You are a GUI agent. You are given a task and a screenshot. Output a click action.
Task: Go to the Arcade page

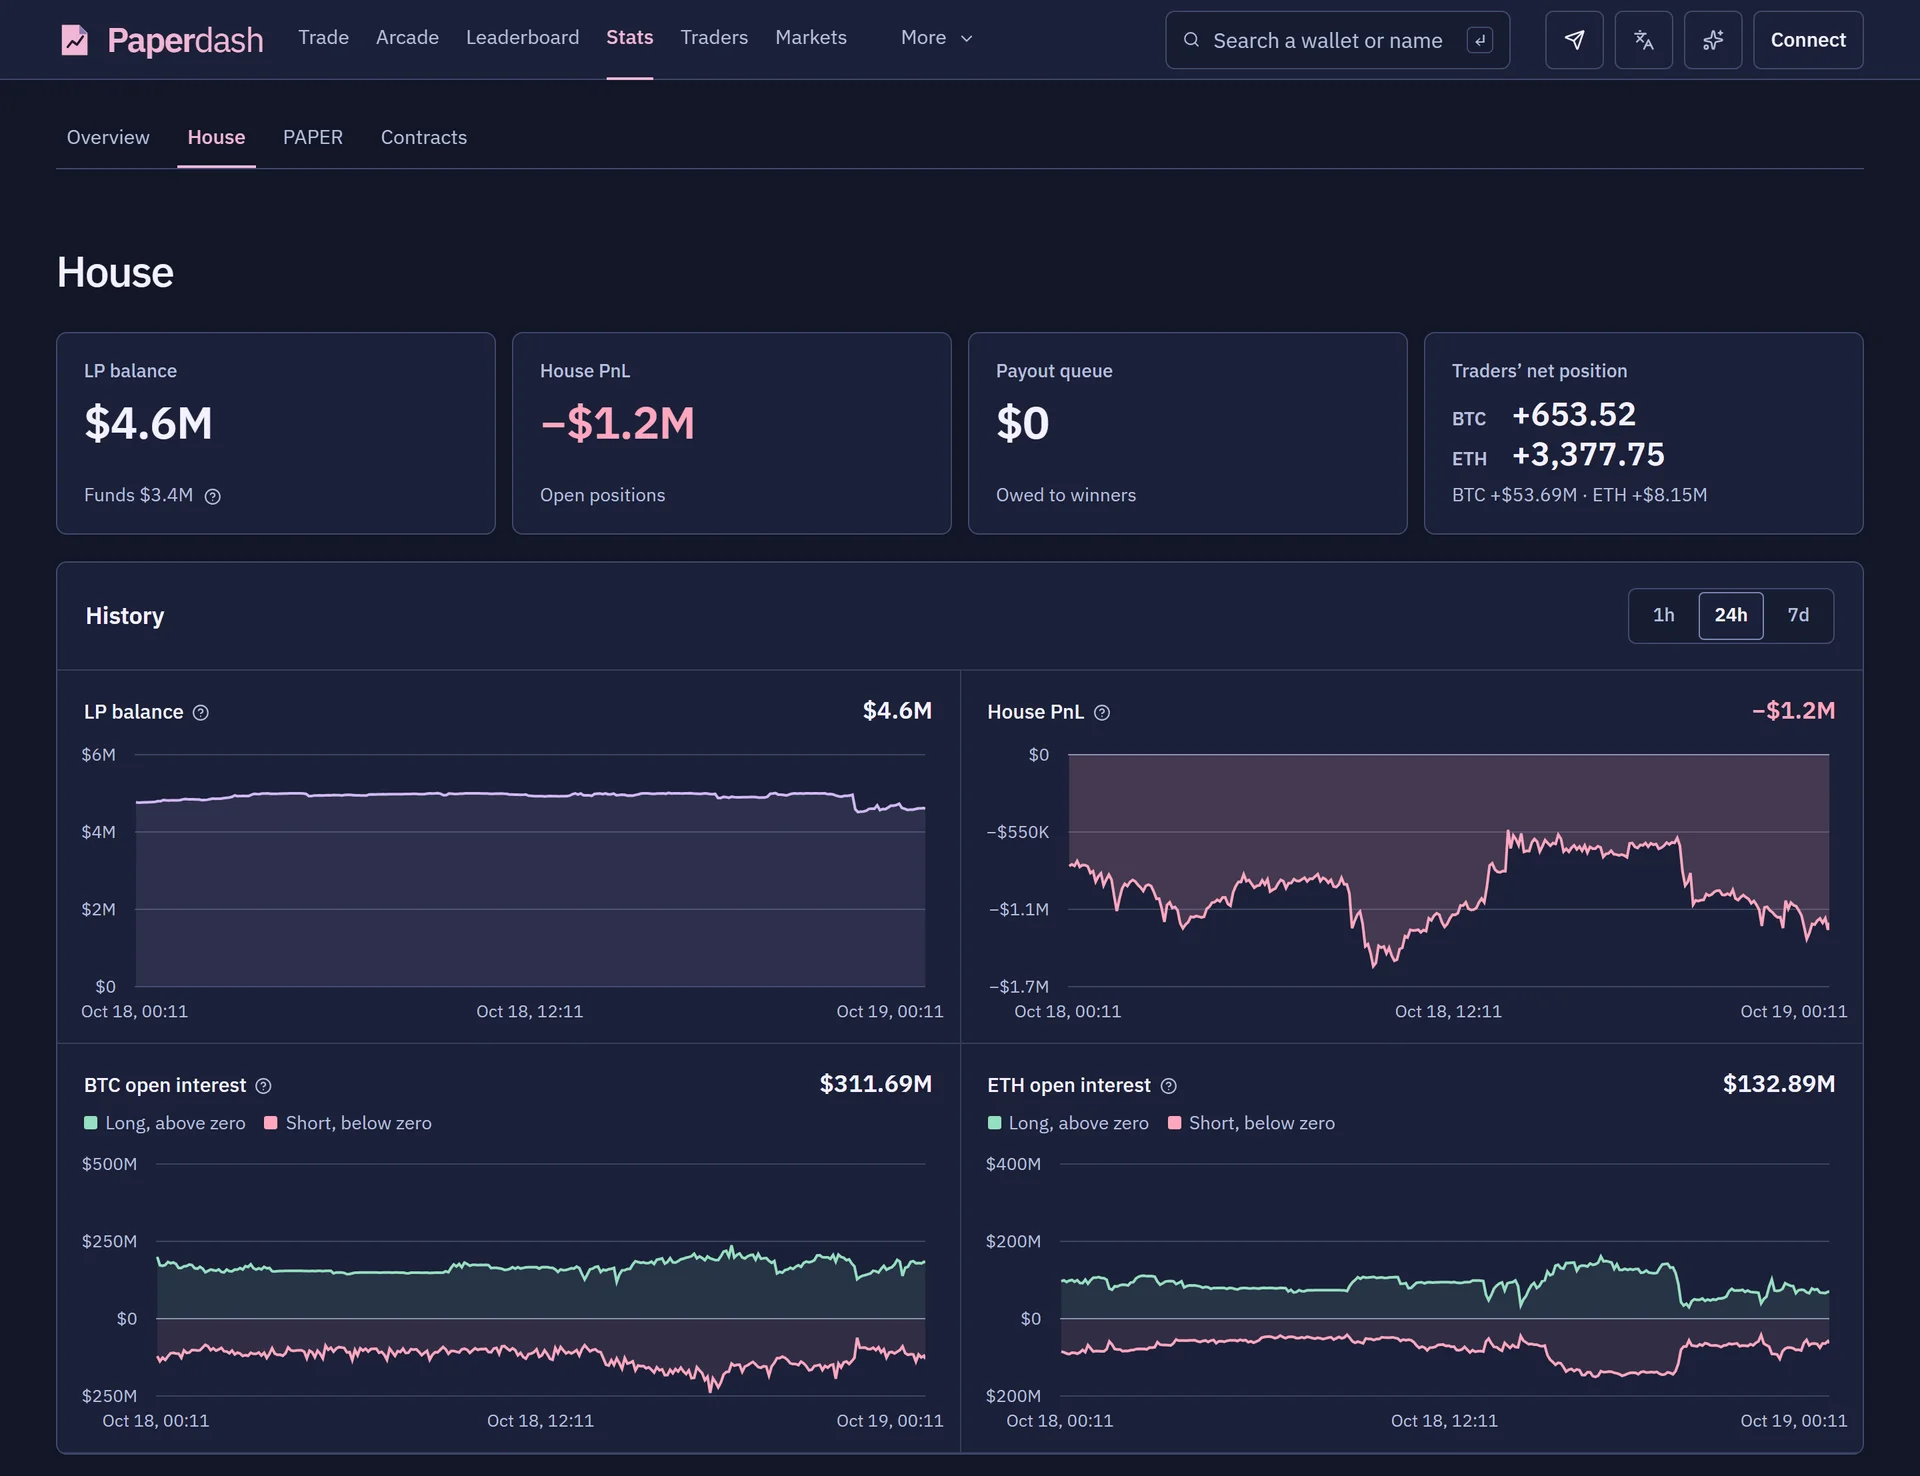[x=407, y=38]
